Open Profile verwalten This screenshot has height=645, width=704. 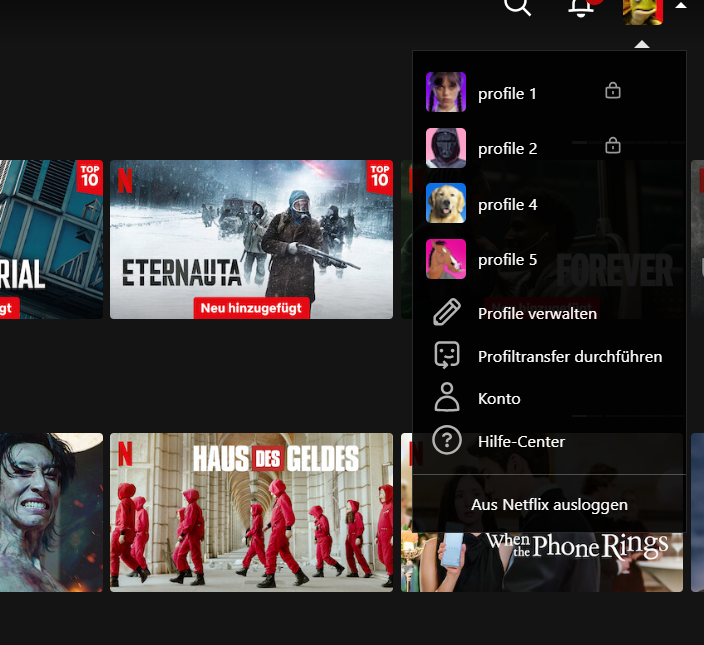[x=537, y=314]
